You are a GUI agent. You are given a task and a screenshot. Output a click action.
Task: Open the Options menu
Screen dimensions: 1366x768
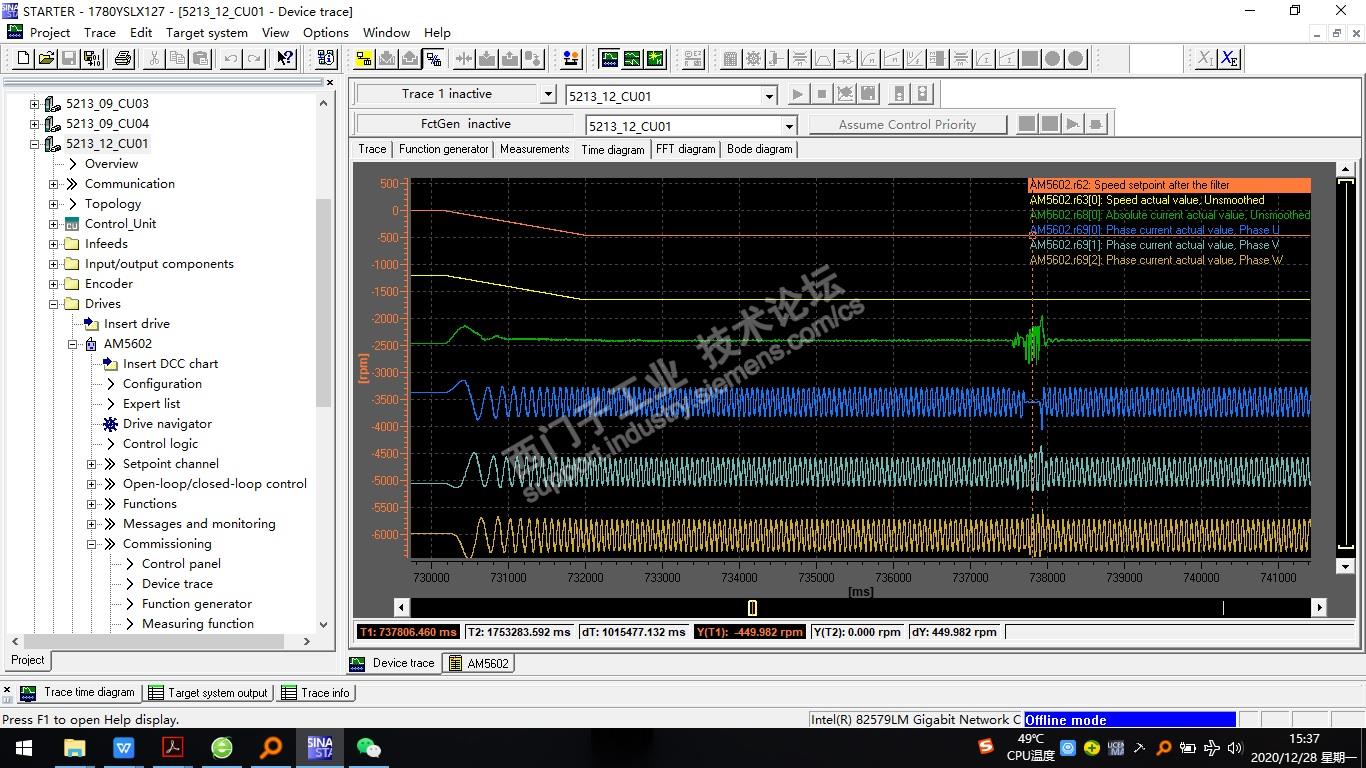[x=326, y=32]
